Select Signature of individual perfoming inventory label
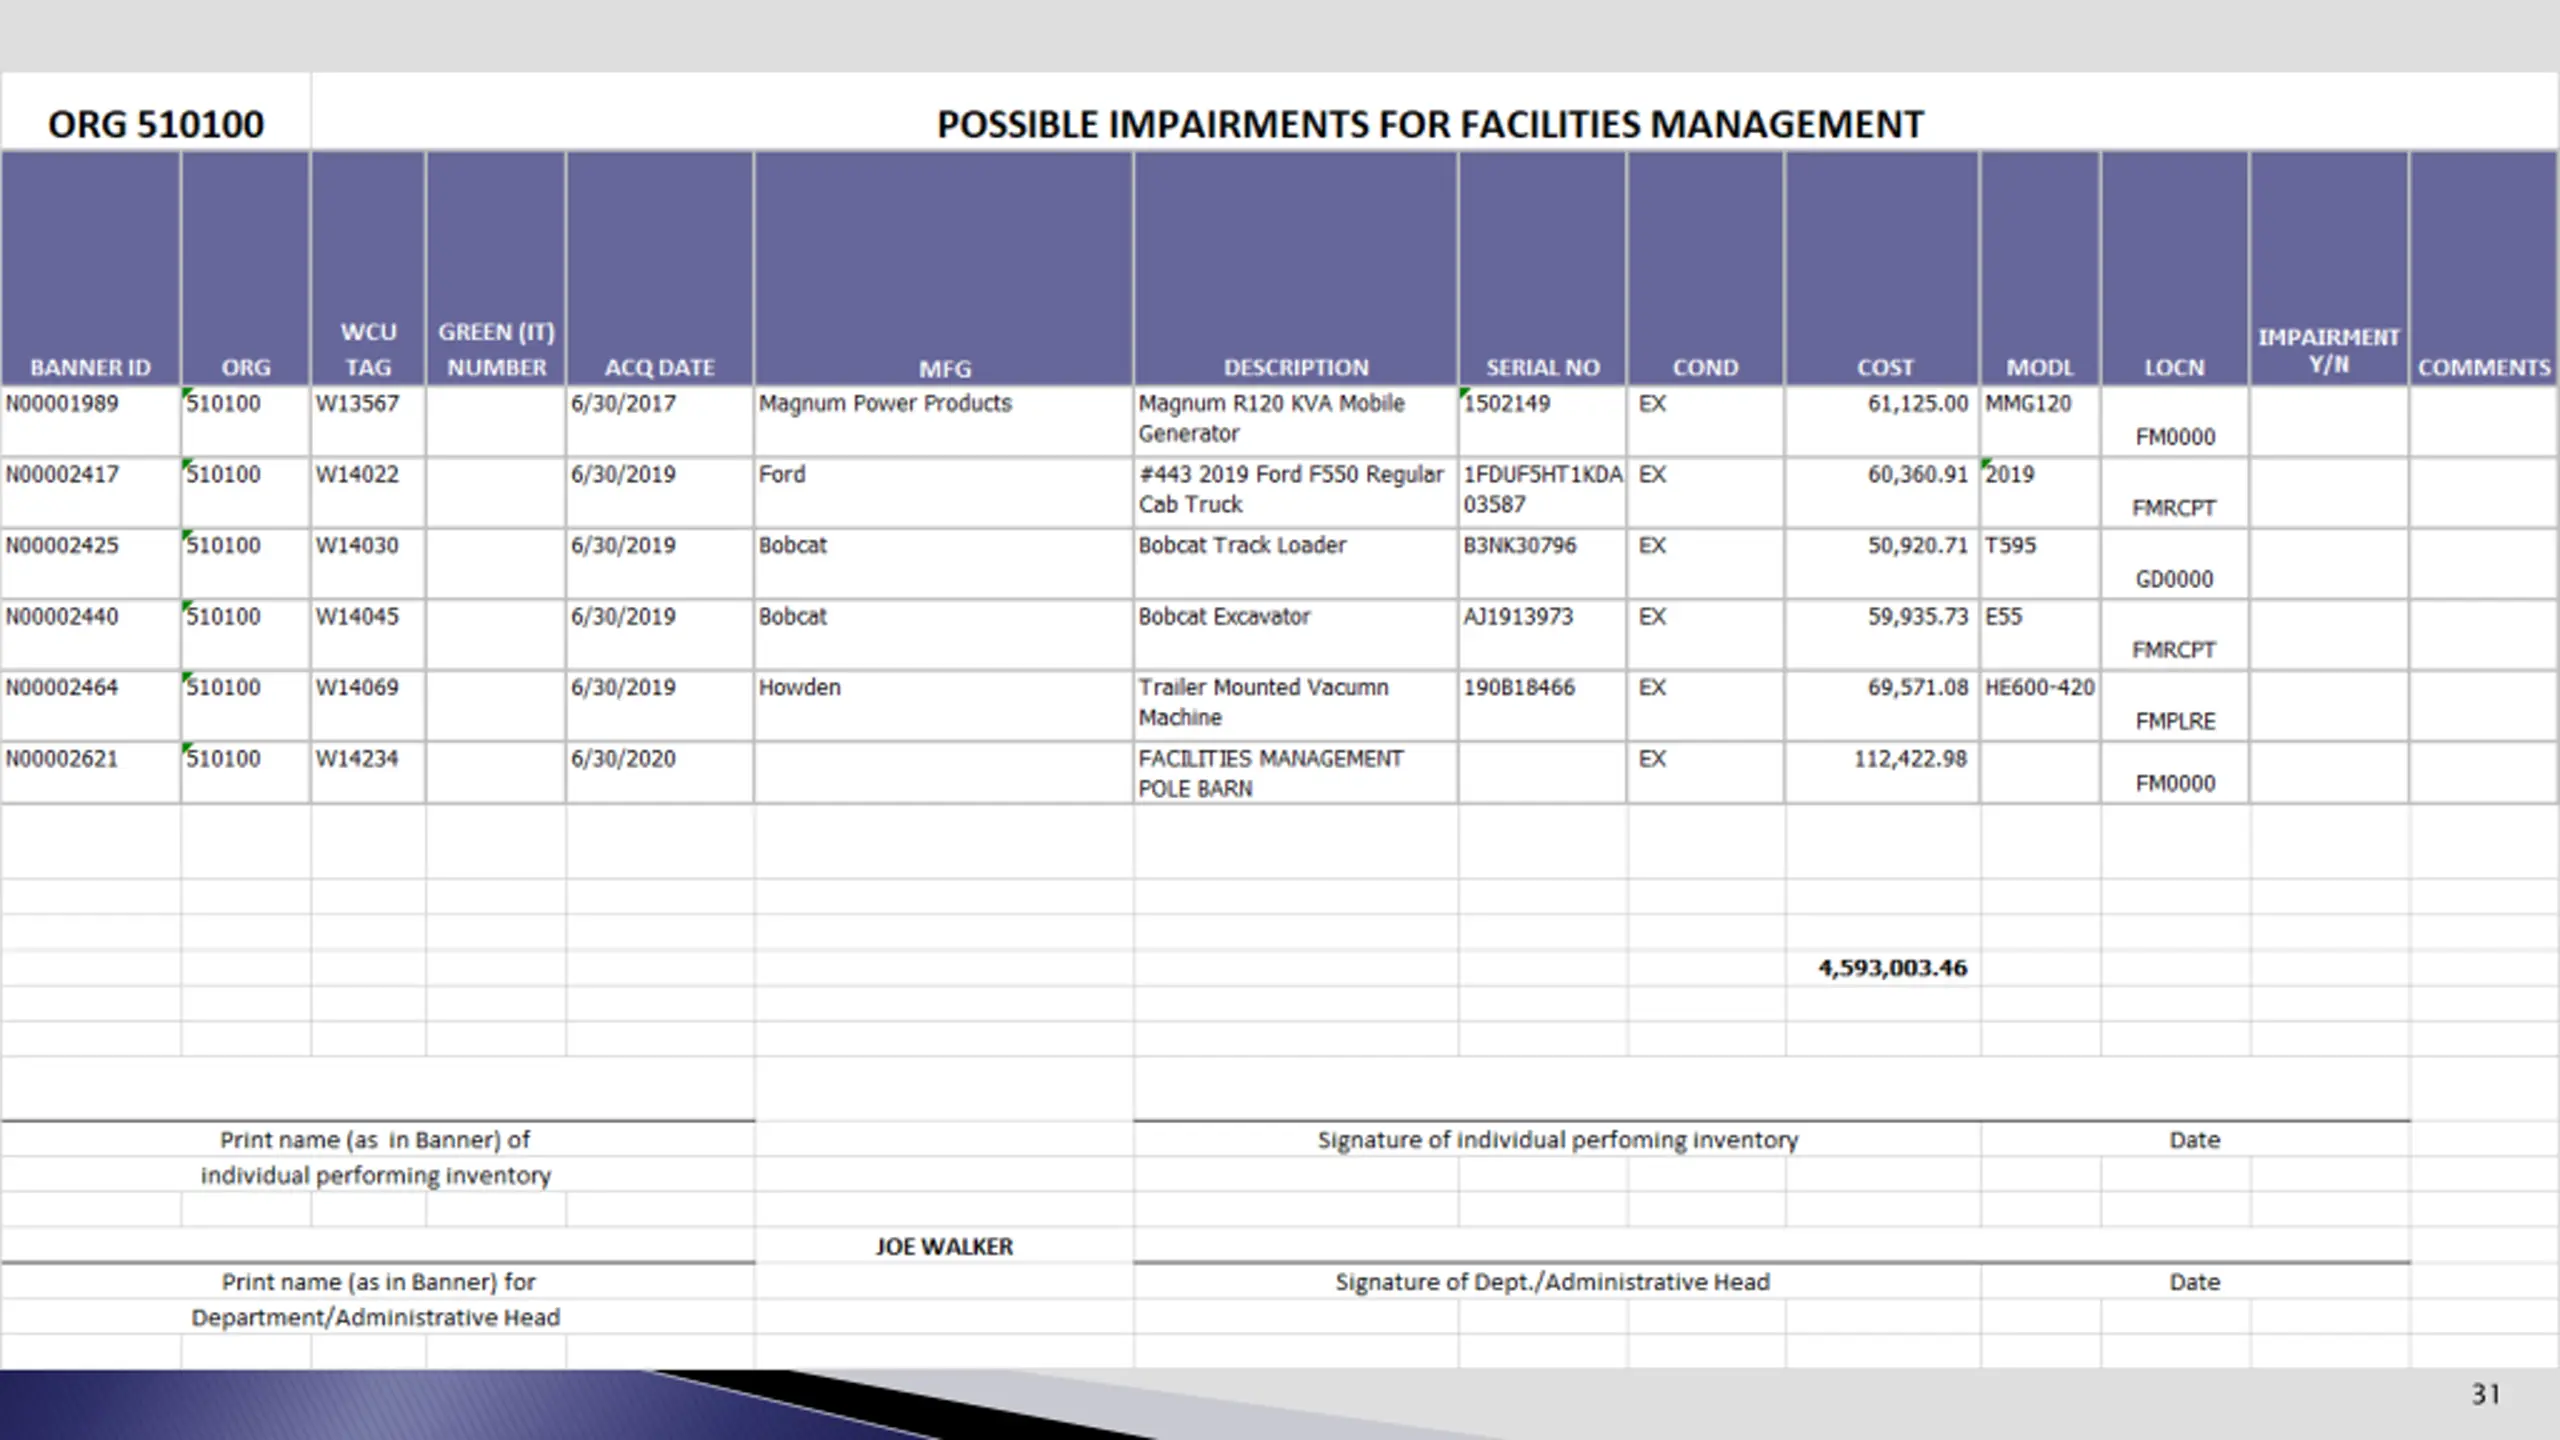 click(x=1557, y=1140)
